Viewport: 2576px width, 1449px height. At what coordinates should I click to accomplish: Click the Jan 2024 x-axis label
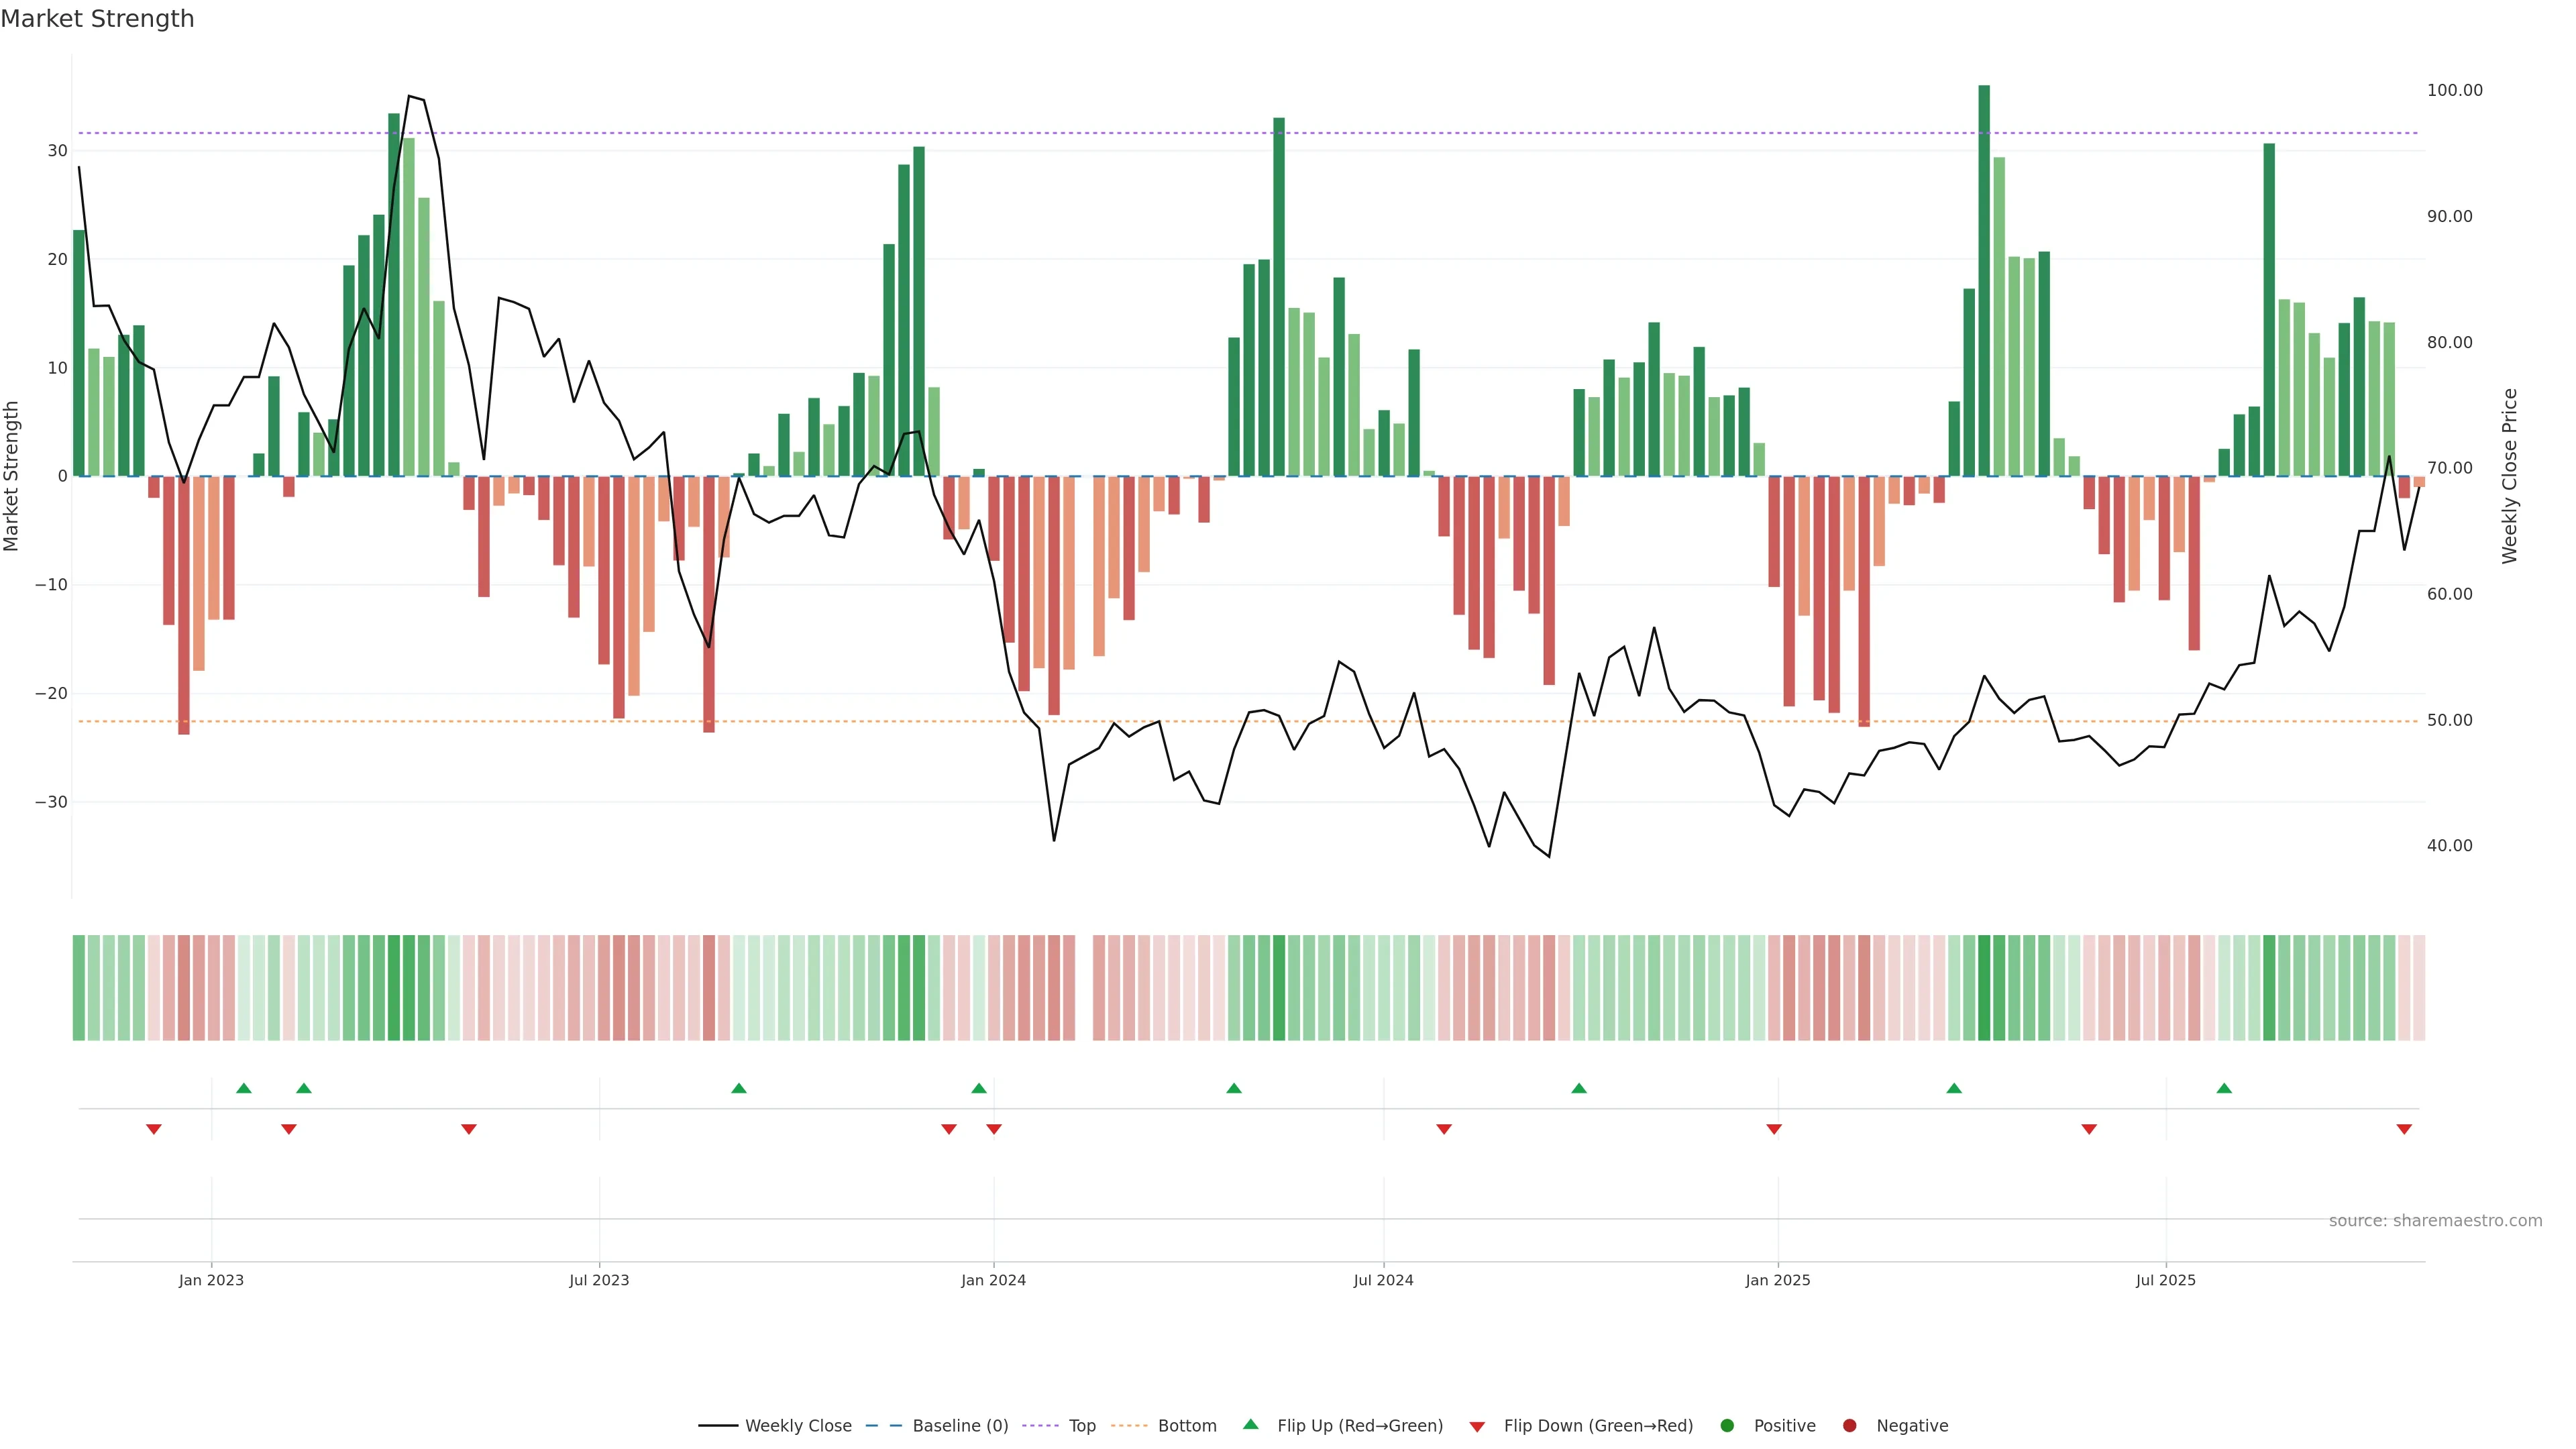point(993,1280)
